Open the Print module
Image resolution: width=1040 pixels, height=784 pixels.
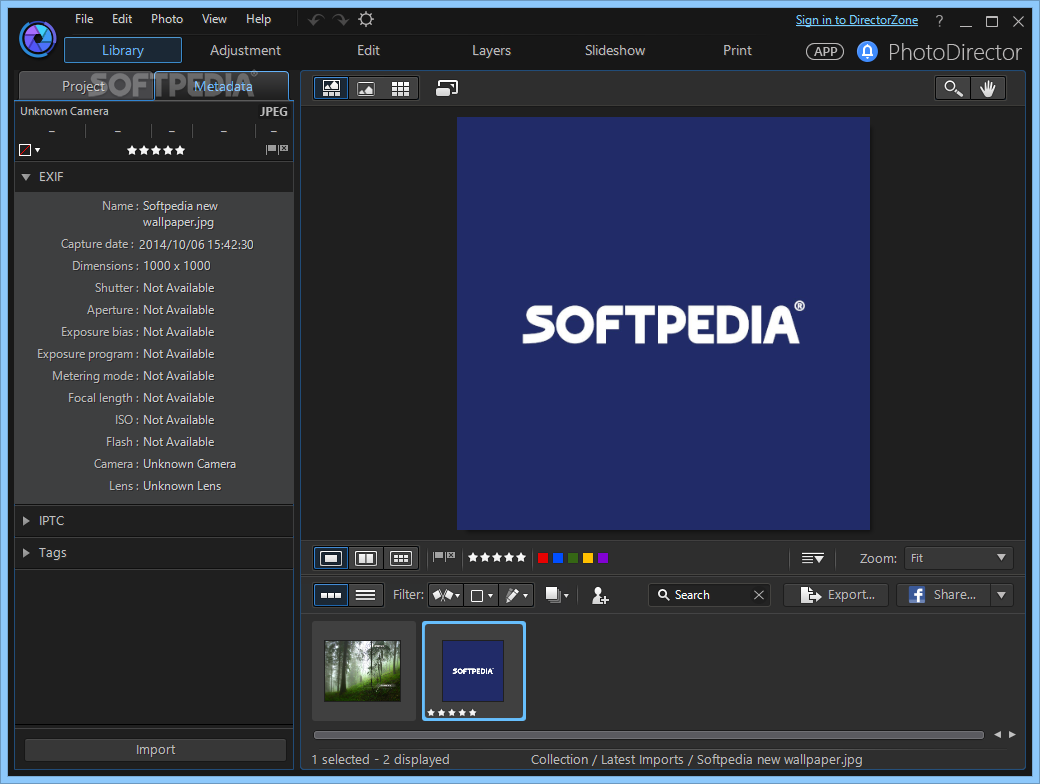coord(737,50)
